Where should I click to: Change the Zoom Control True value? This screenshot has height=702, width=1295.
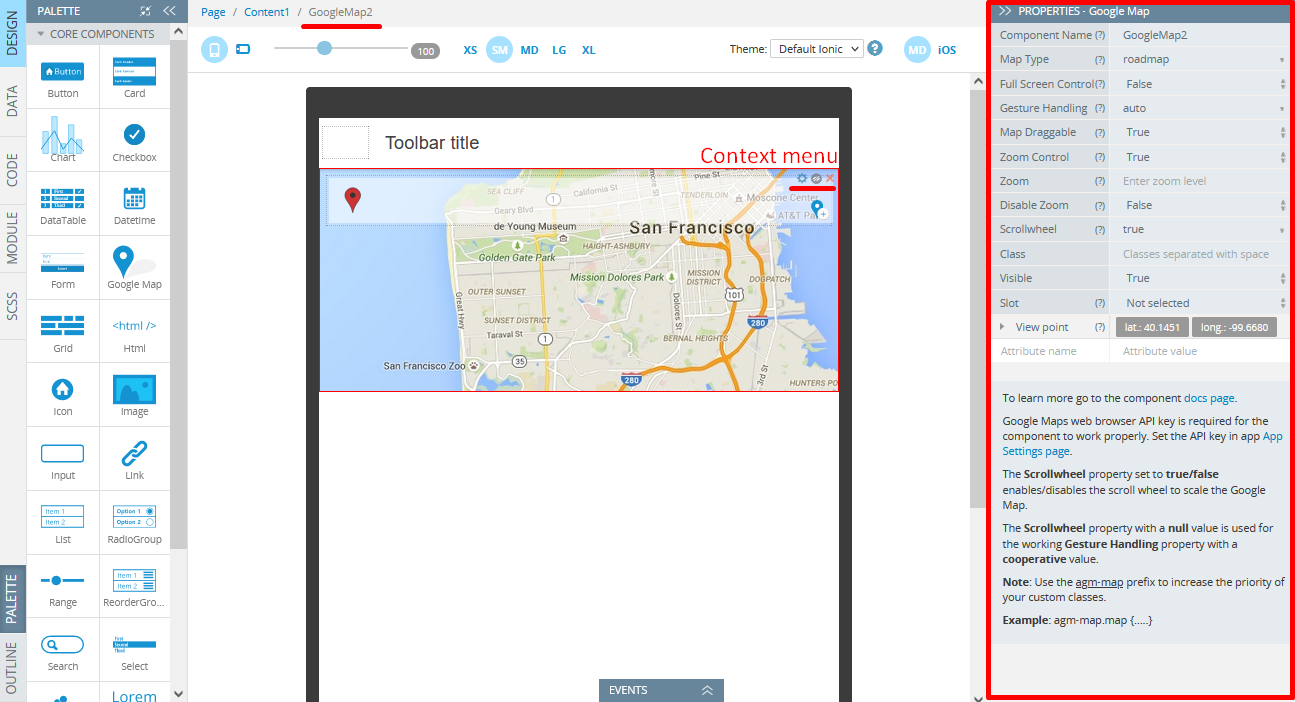tap(1198, 157)
